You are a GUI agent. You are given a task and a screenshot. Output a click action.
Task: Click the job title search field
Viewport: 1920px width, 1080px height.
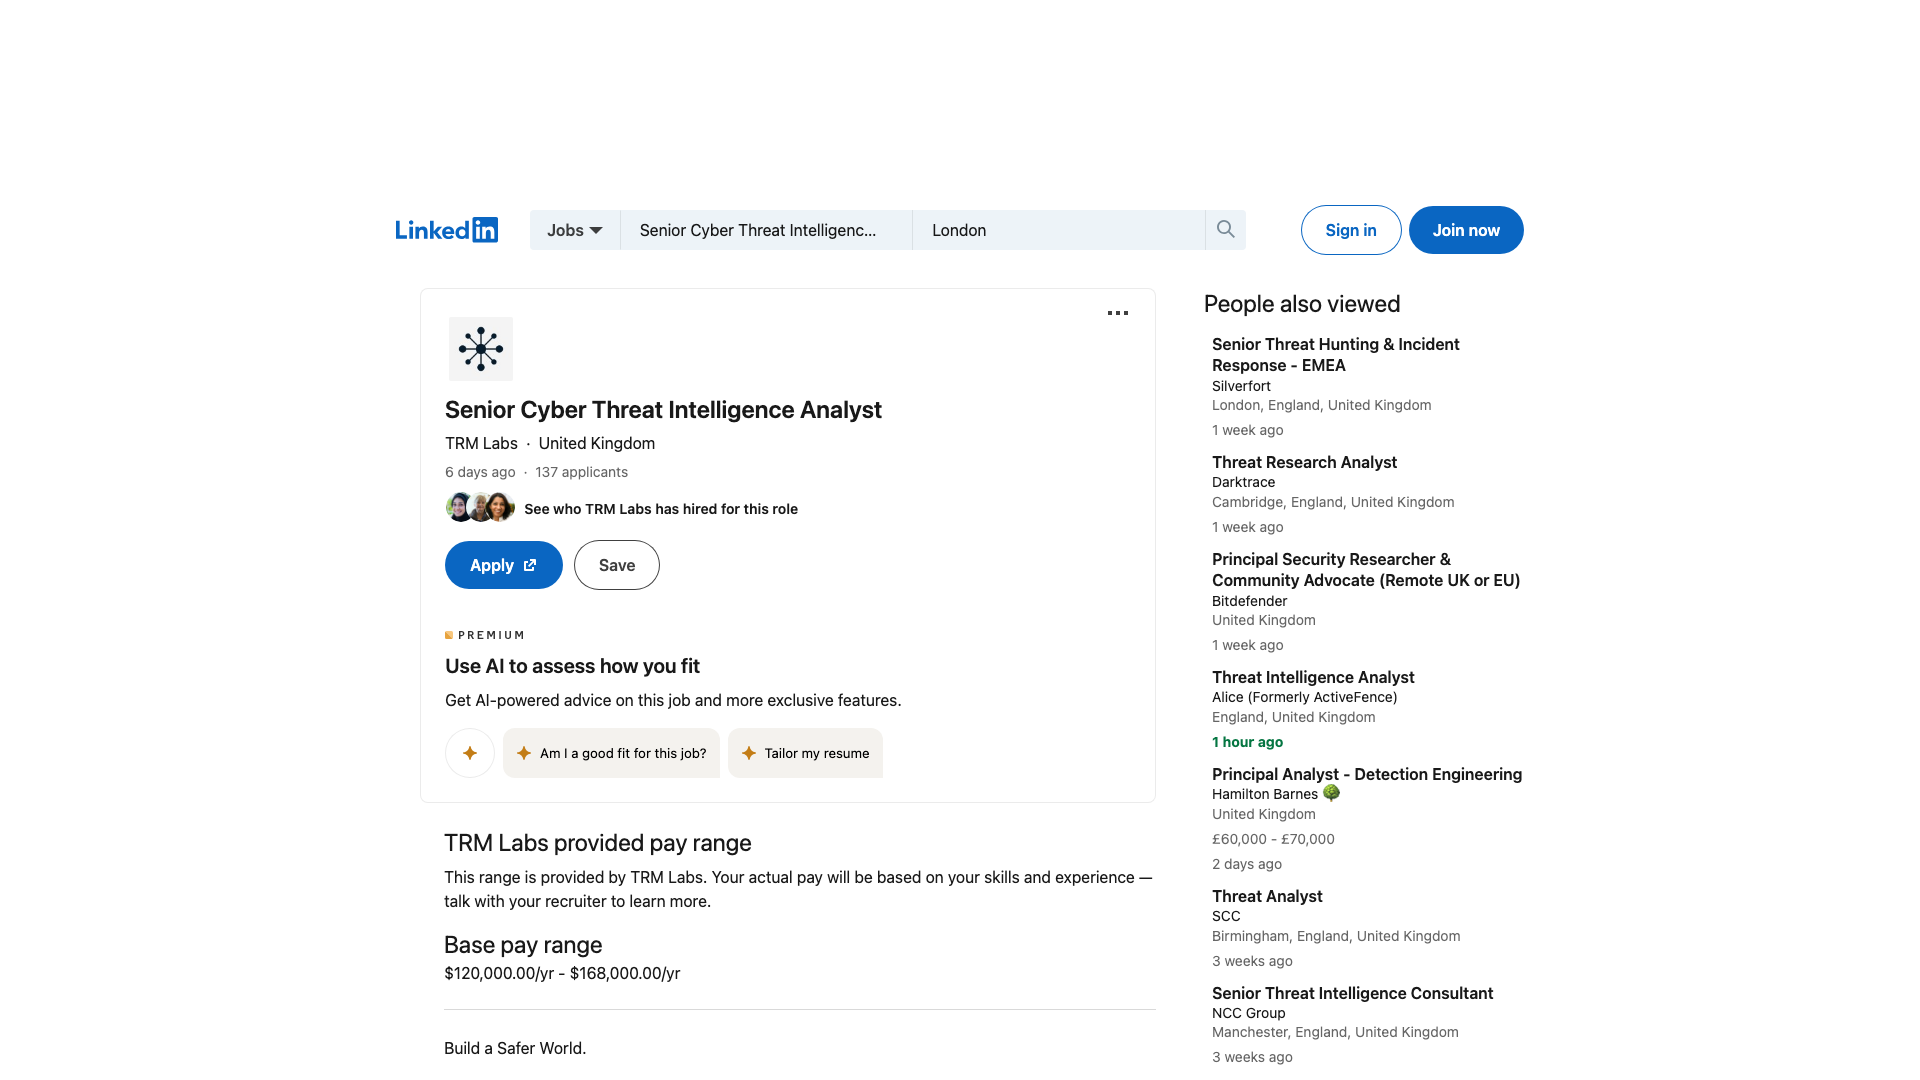click(766, 230)
